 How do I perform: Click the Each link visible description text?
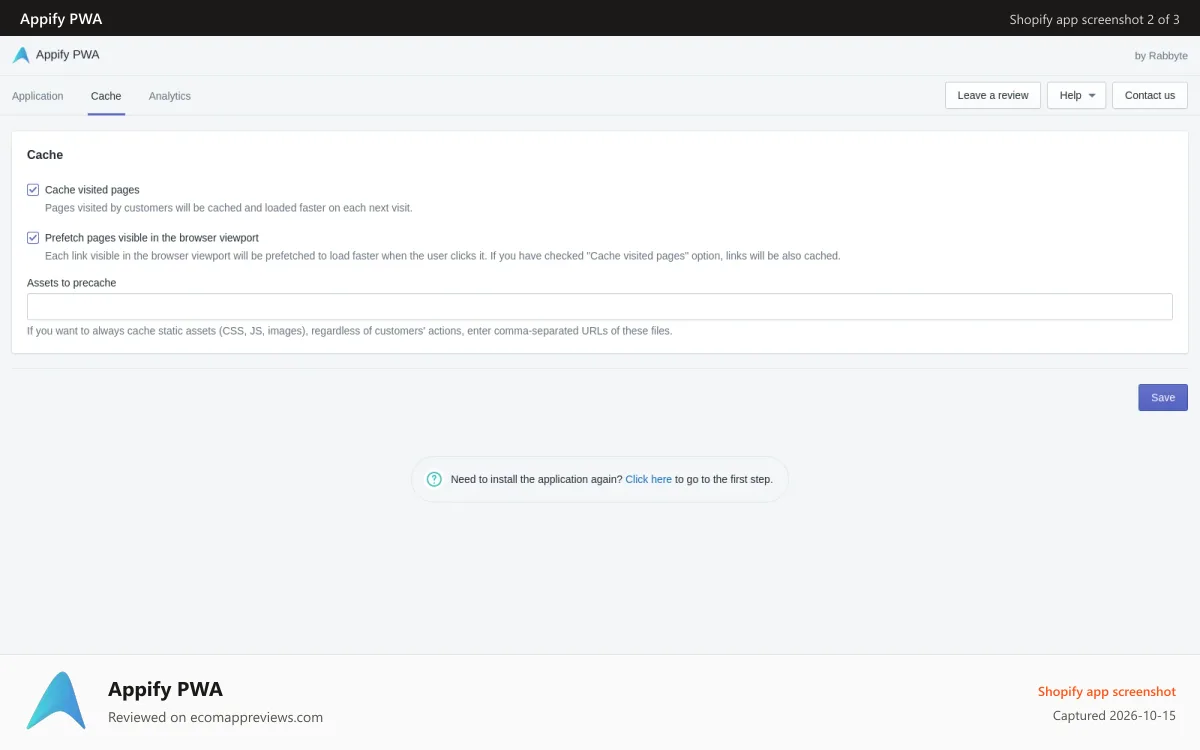[443, 256]
